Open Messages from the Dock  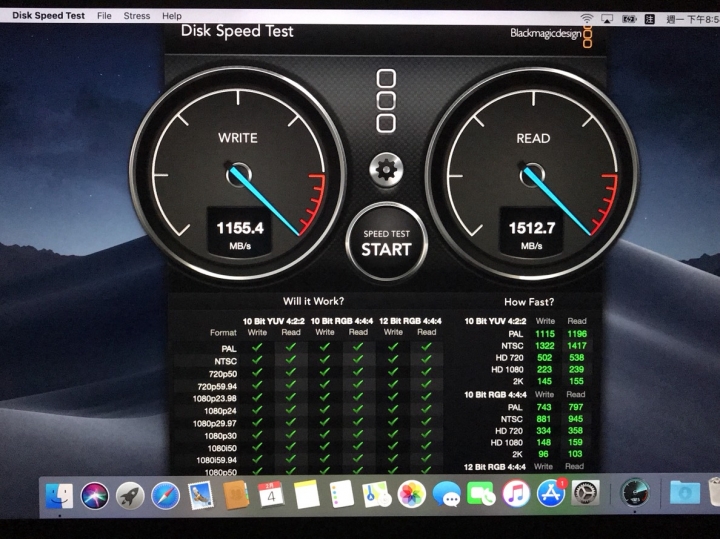[x=447, y=494]
